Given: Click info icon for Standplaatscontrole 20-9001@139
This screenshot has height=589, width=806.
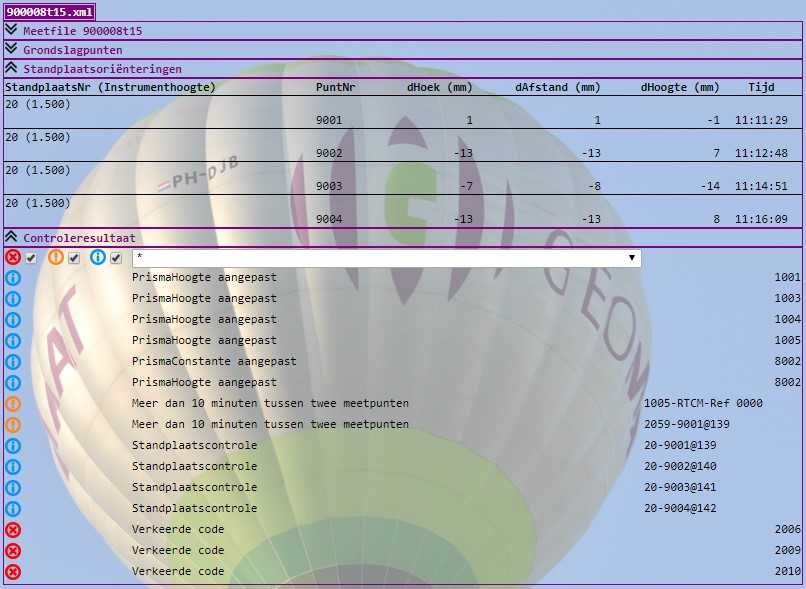Looking at the screenshot, I should (13, 446).
